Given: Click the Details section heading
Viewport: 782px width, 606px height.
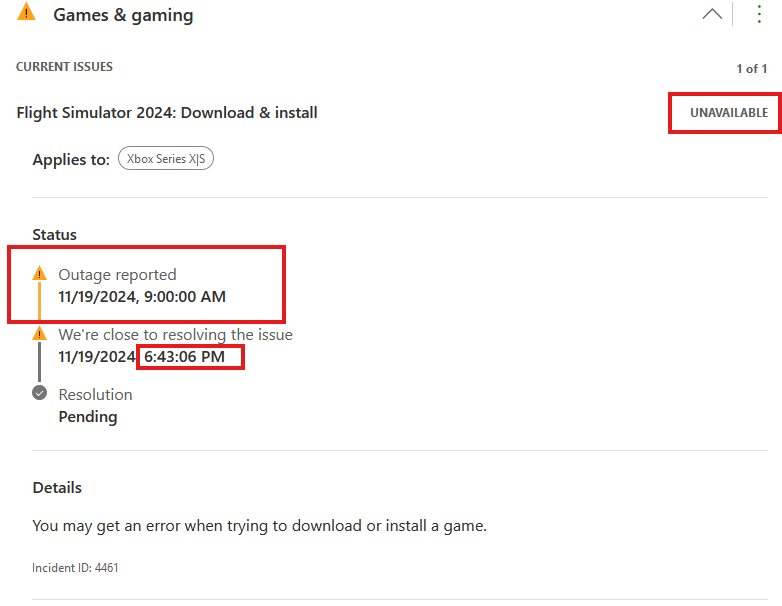Looking at the screenshot, I should click(57, 488).
